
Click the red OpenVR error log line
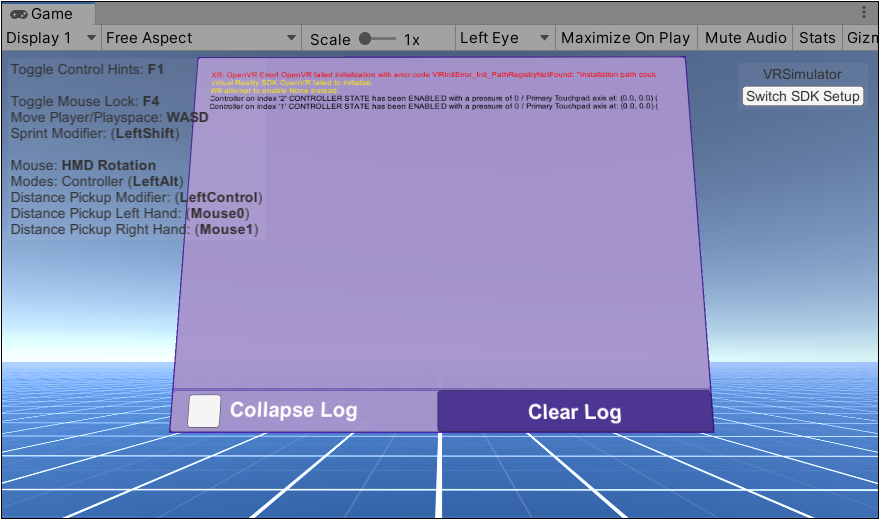tap(433, 75)
